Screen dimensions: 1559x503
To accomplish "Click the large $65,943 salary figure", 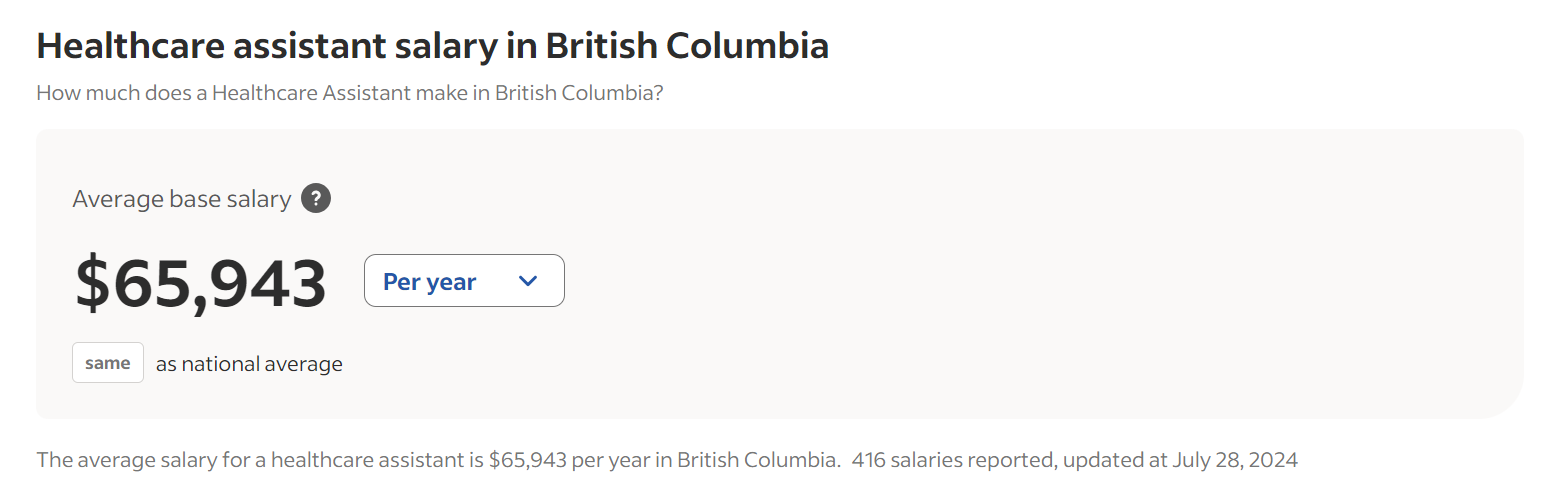I will click(x=201, y=283).
